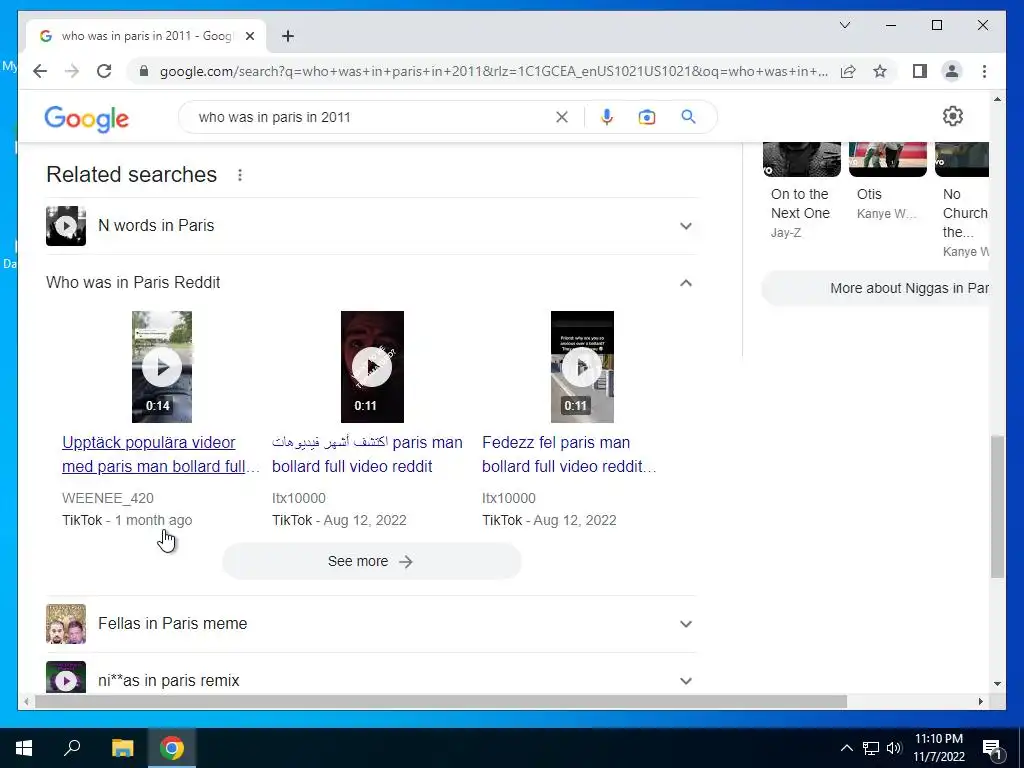
Task: View site information via padlock icon
Action: click(144, 71)
